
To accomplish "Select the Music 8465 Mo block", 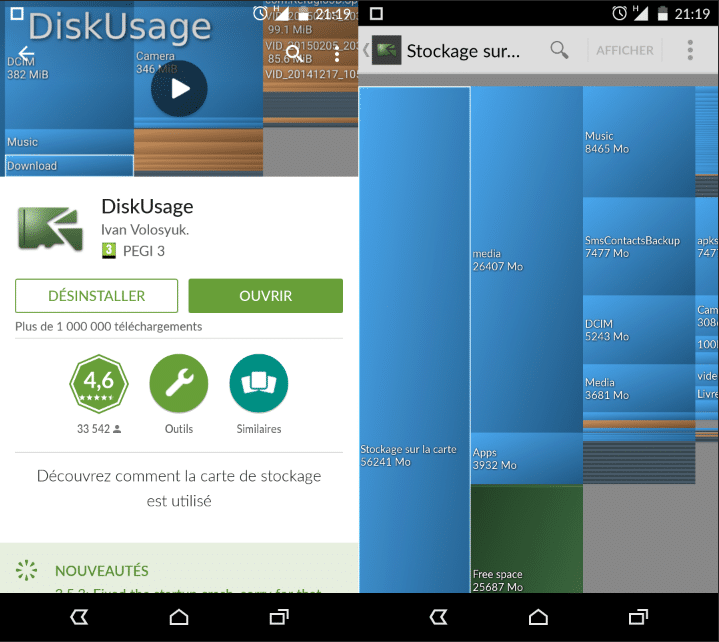I will click(639, 142).
